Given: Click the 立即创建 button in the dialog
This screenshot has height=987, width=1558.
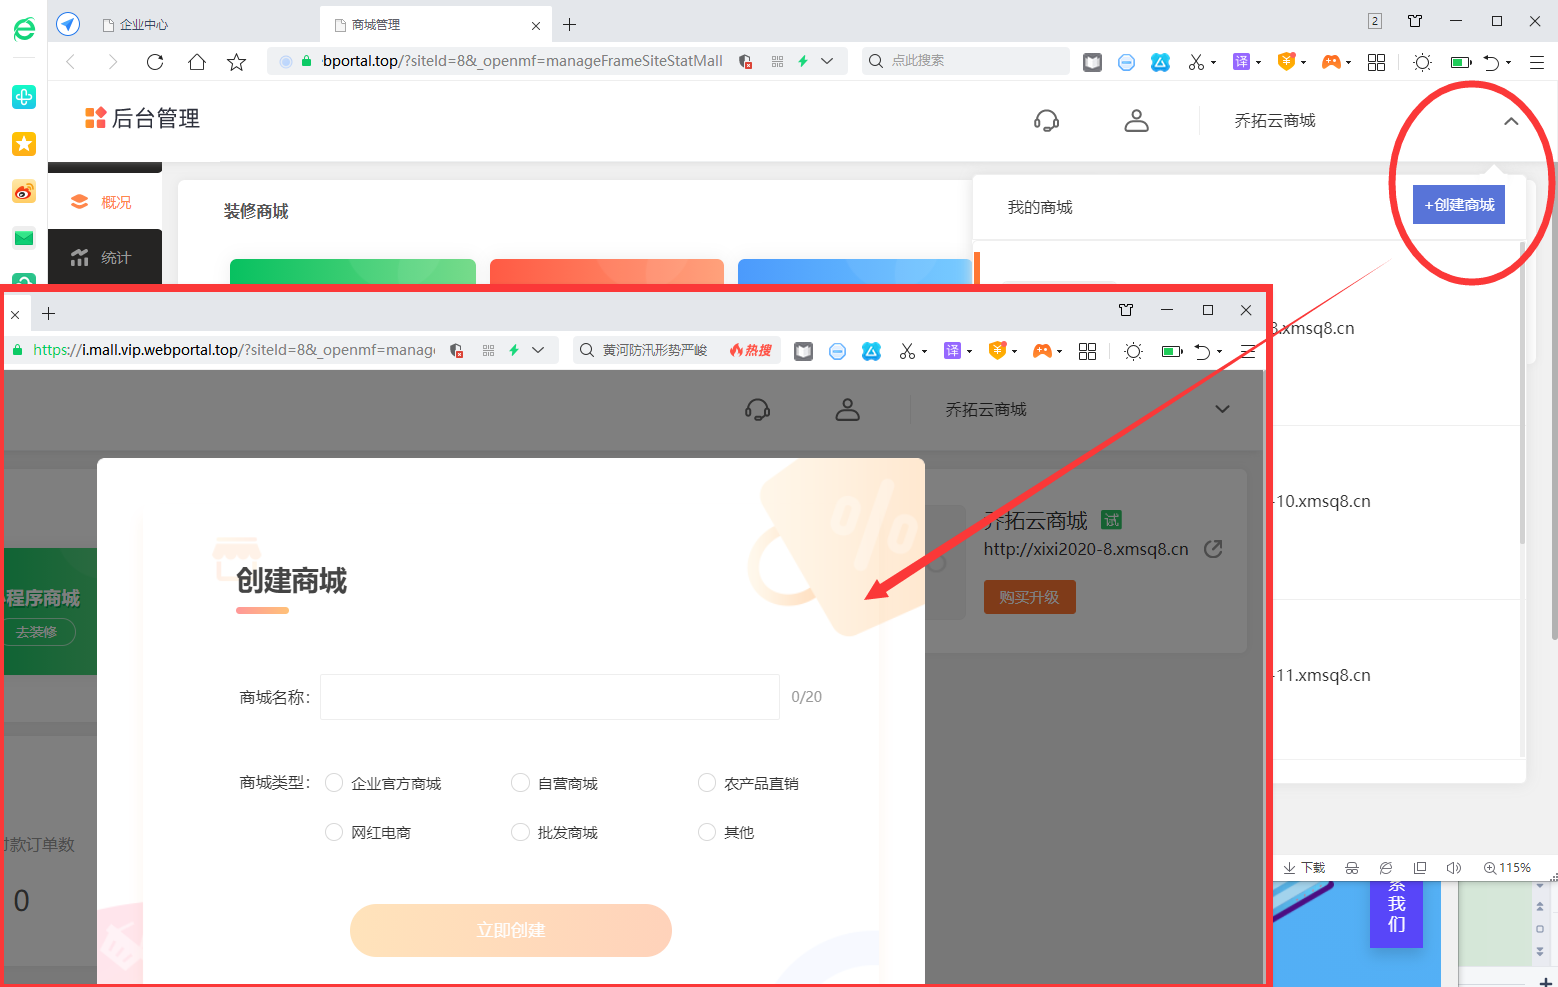Looking at the screenshot, I should coord(511,930).
